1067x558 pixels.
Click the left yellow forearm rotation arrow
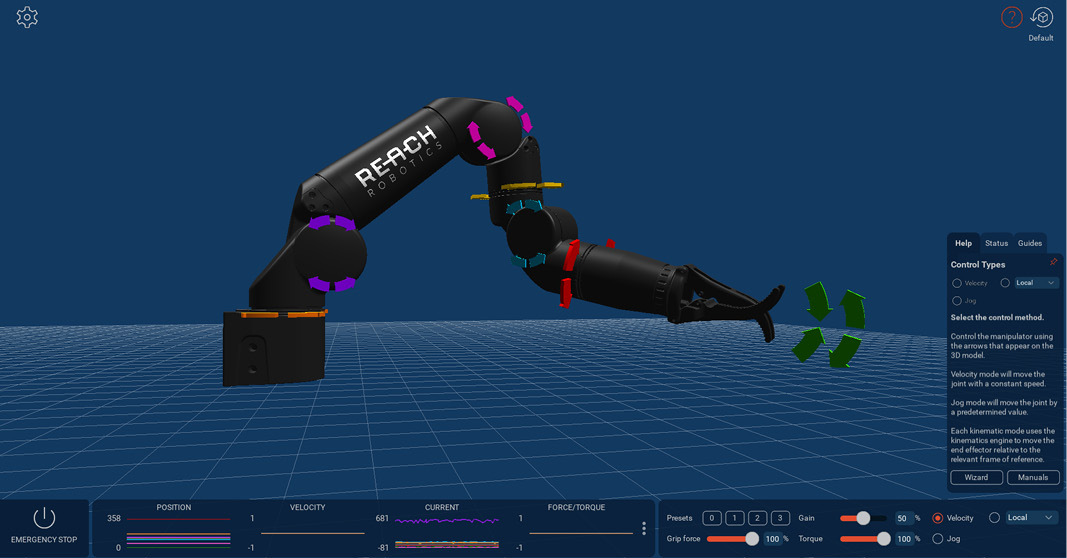coord(480,197)
